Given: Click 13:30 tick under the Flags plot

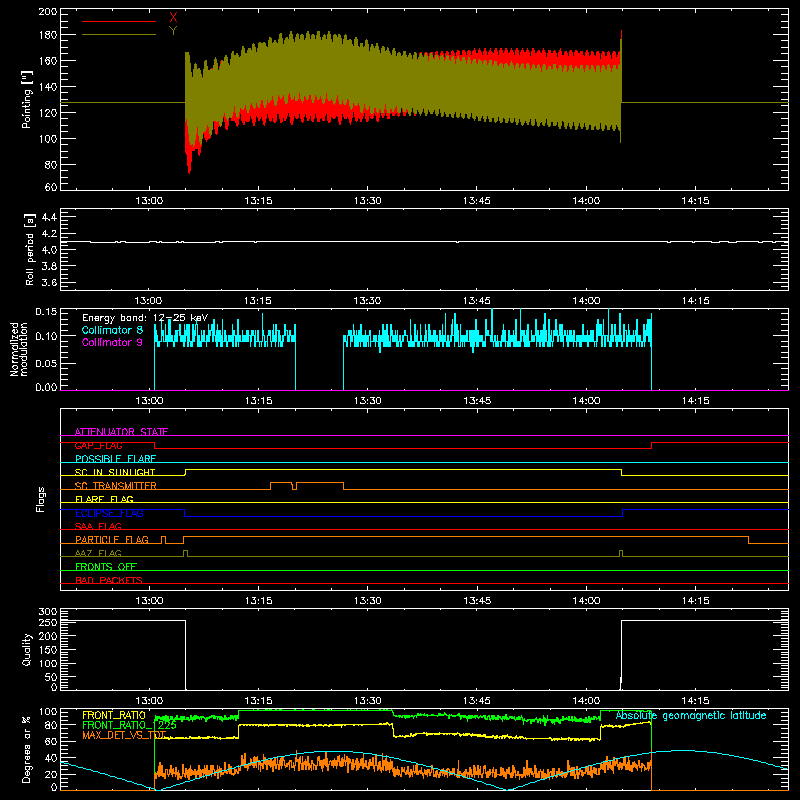Looking at the screenshot, I should tap(367, 601).
